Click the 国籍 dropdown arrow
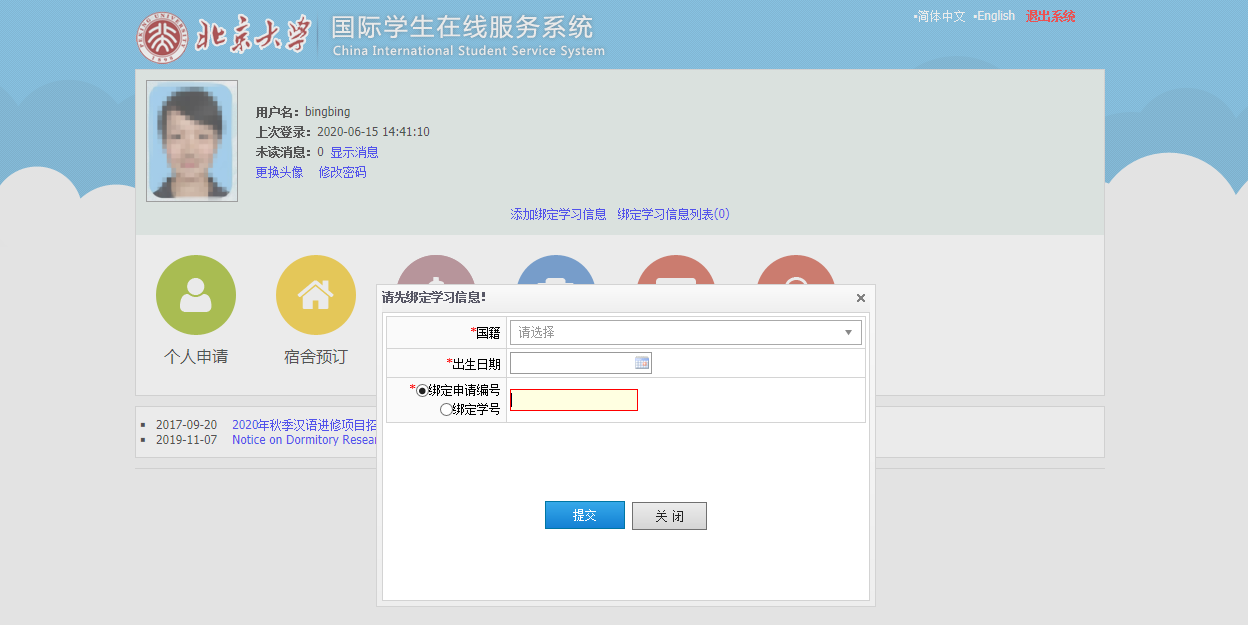 (x=849, y=332)
